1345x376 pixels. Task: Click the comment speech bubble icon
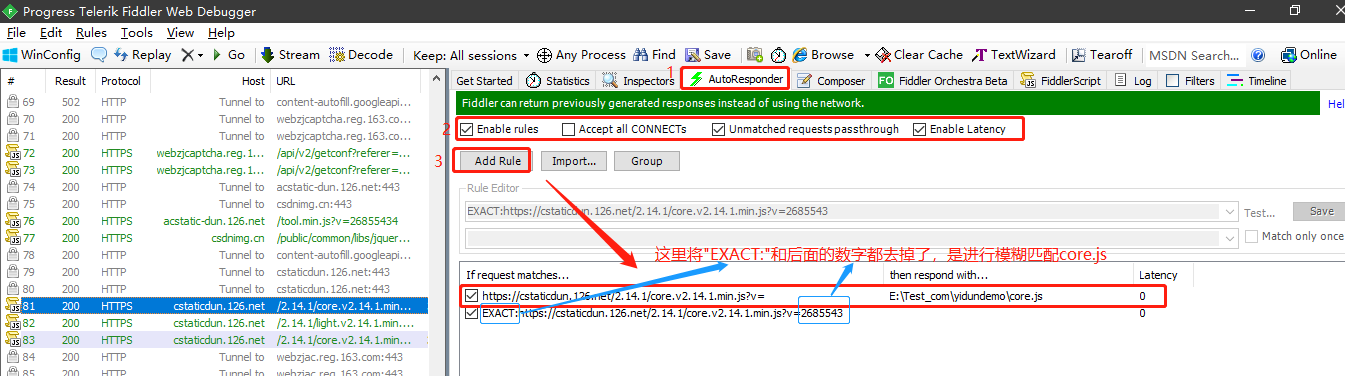[x=99, y=55]
